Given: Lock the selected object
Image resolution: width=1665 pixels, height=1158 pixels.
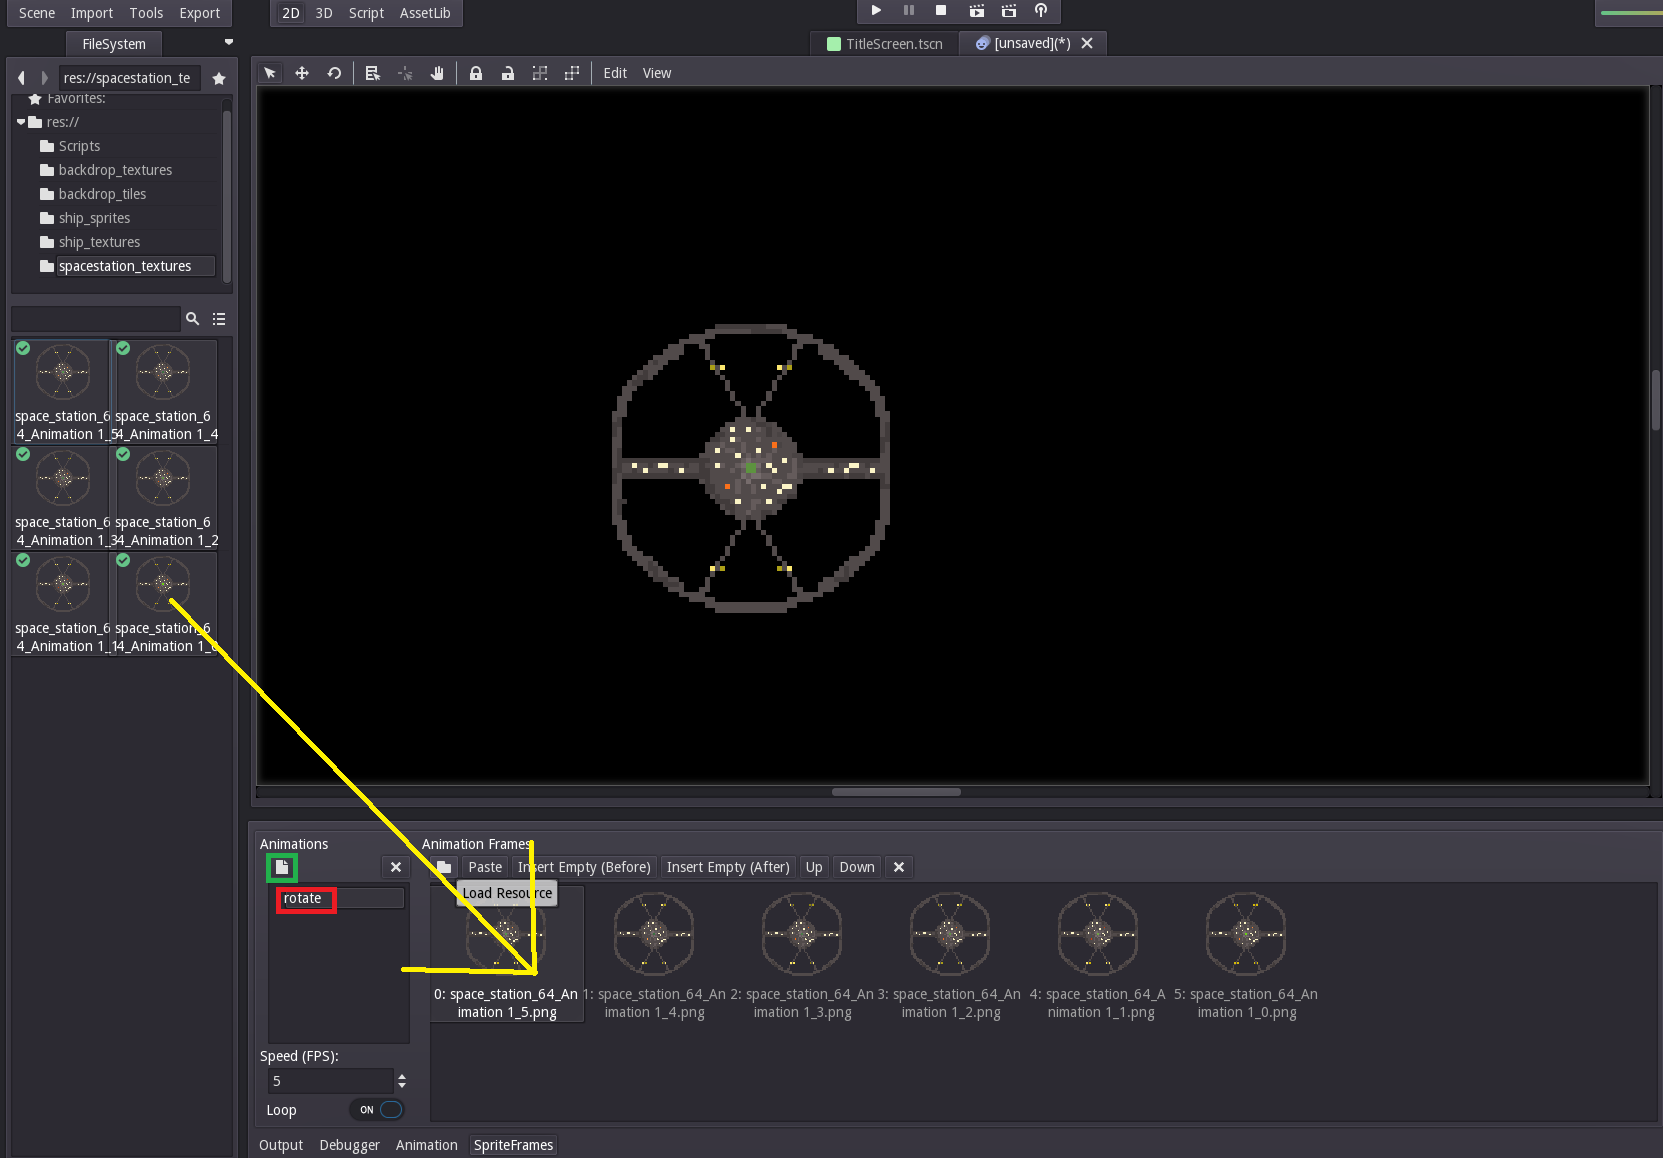Looking at the screenshot, I should (x=476, y=73).
